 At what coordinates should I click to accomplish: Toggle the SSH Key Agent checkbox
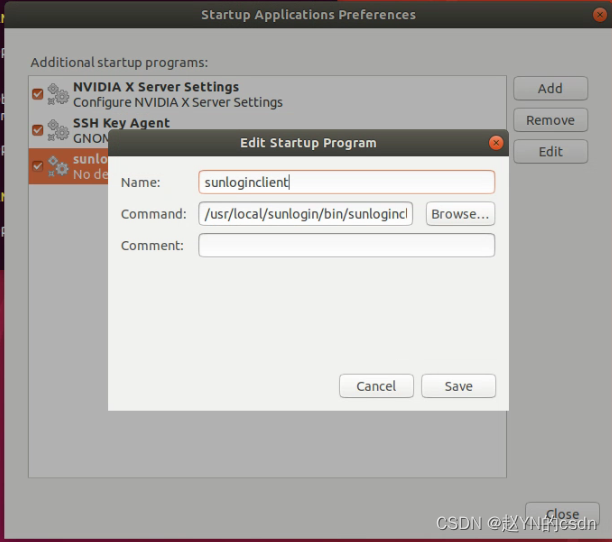37,130
